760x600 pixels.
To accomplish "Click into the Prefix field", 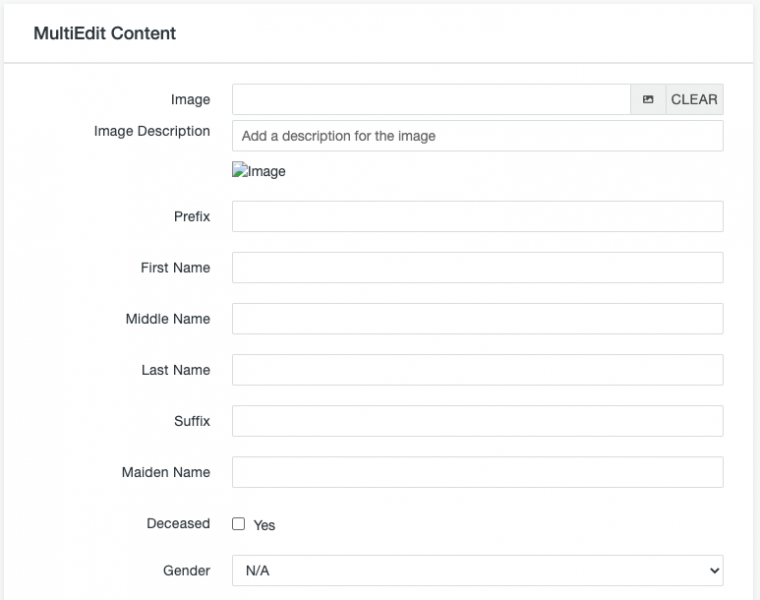I will [477, 216].
